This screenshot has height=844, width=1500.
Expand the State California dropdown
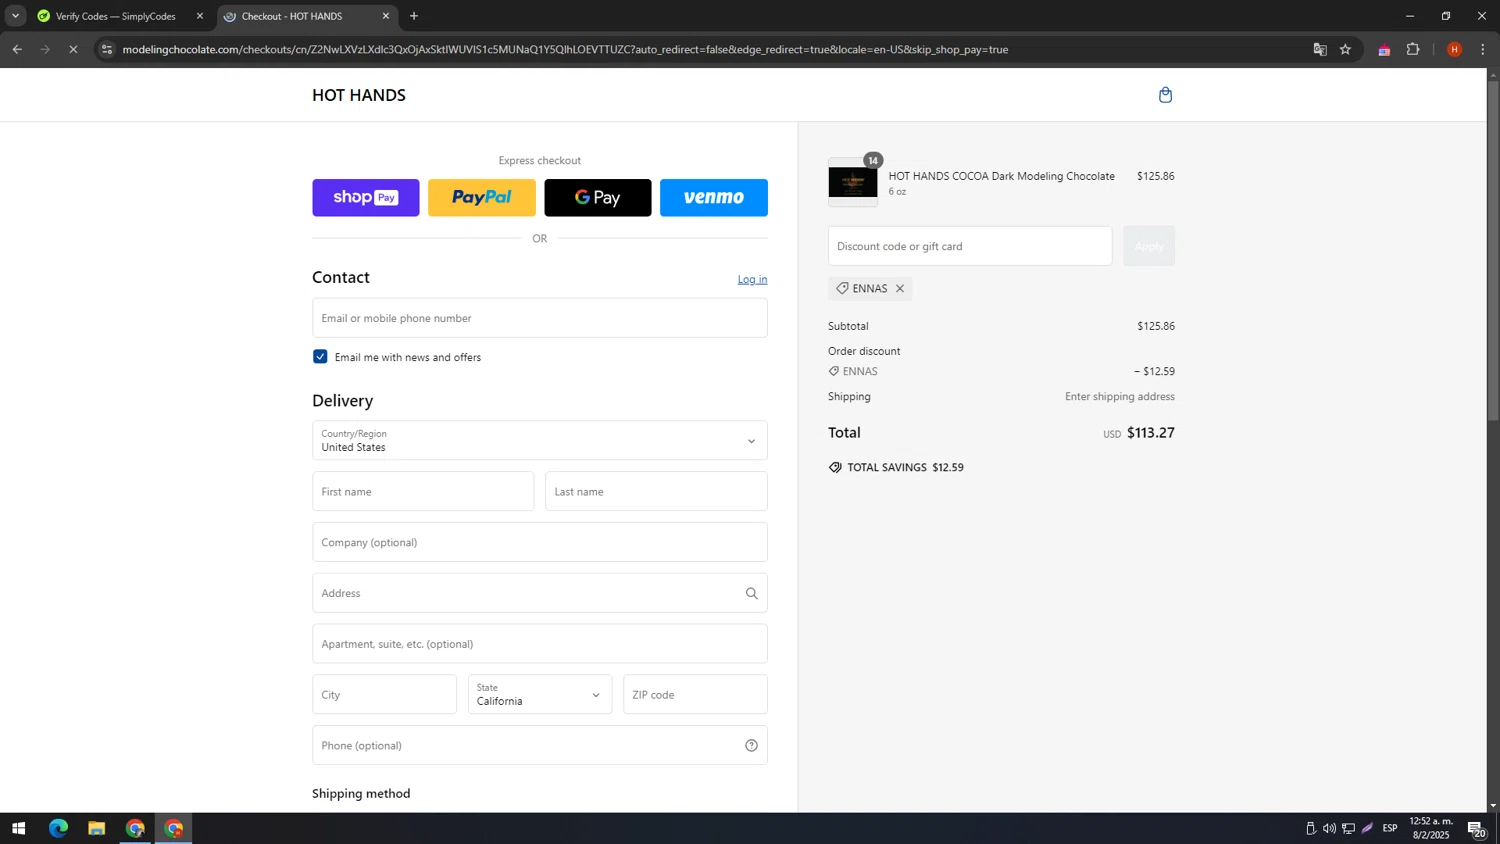coord(540,695)
